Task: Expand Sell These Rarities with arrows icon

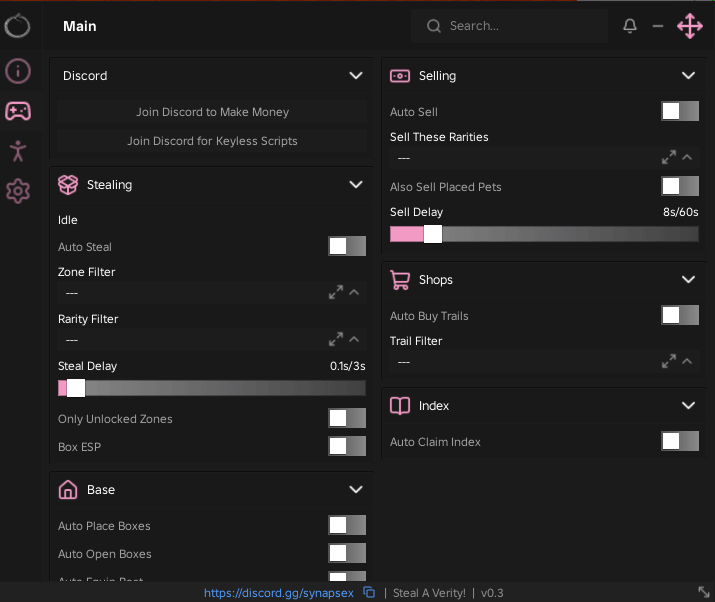Action: pos(669,157)
